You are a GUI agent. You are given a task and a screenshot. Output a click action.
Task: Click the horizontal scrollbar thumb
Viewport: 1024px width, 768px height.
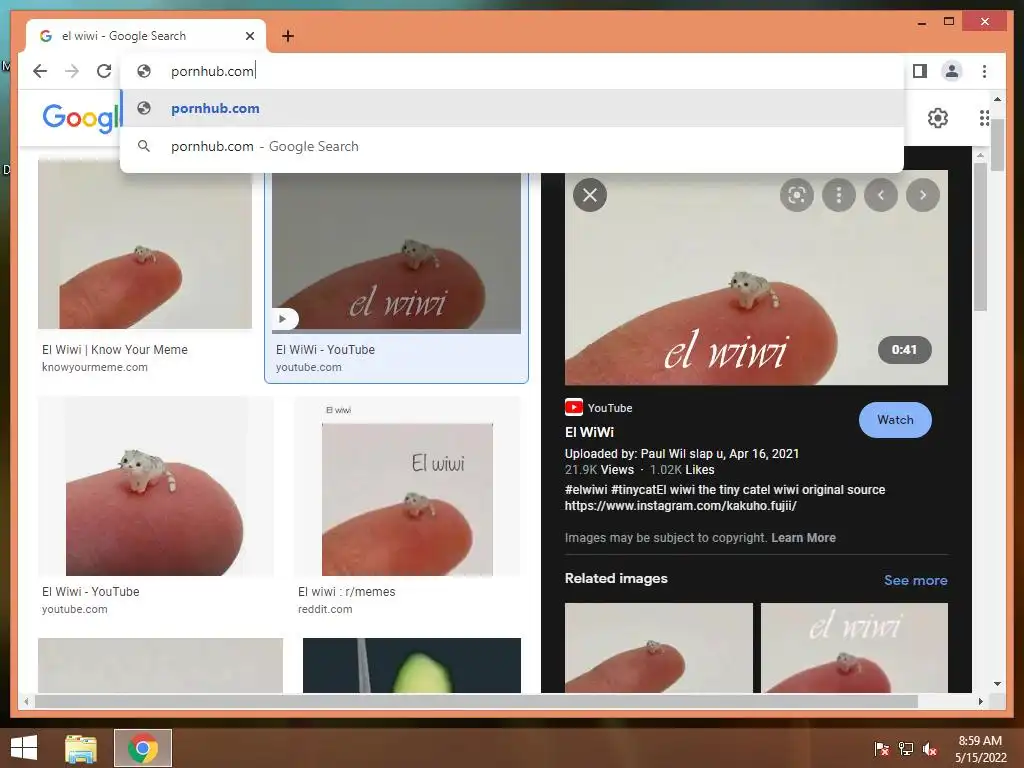click(x=476, y=701)
